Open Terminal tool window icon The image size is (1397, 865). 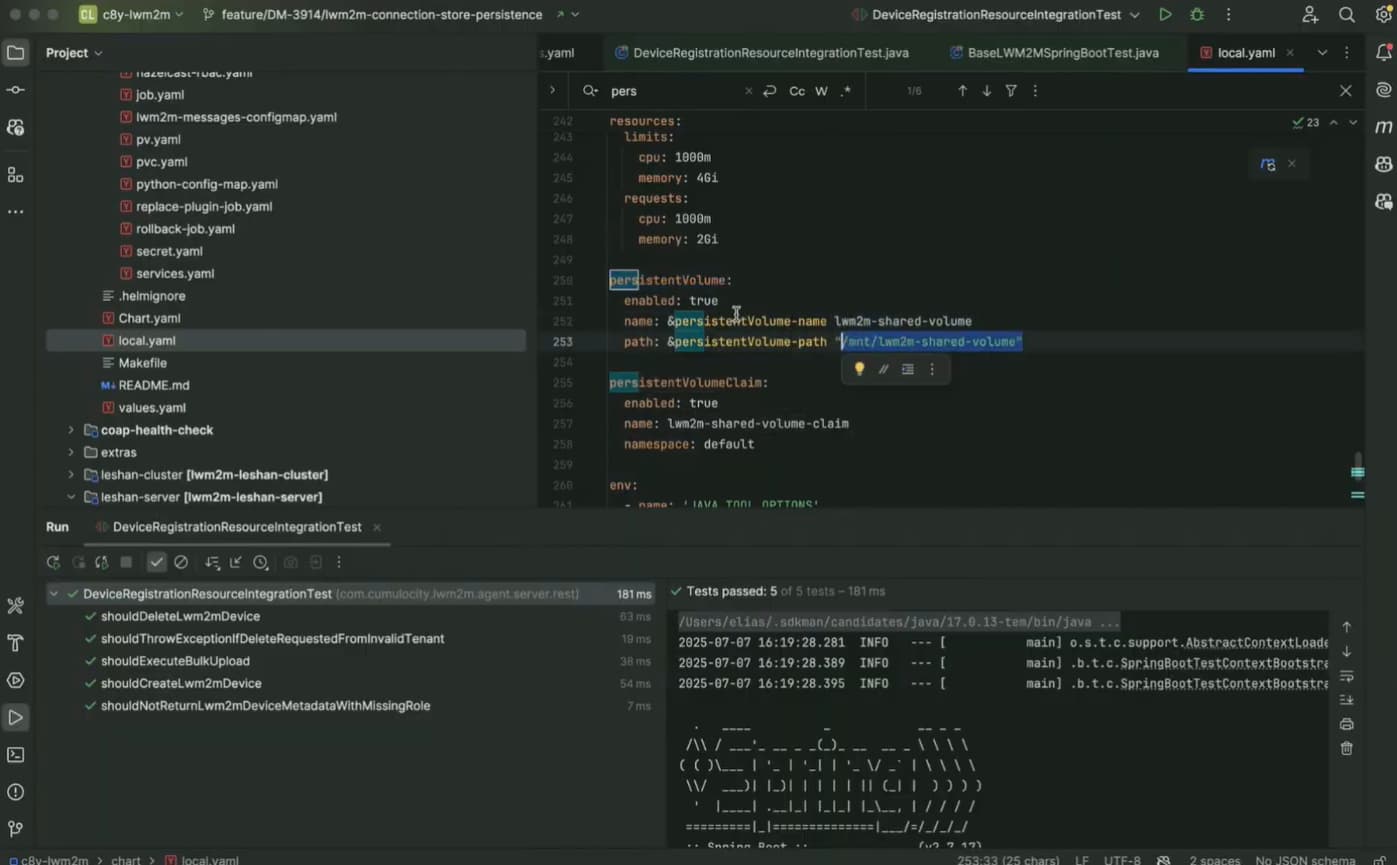coord(15,755)
